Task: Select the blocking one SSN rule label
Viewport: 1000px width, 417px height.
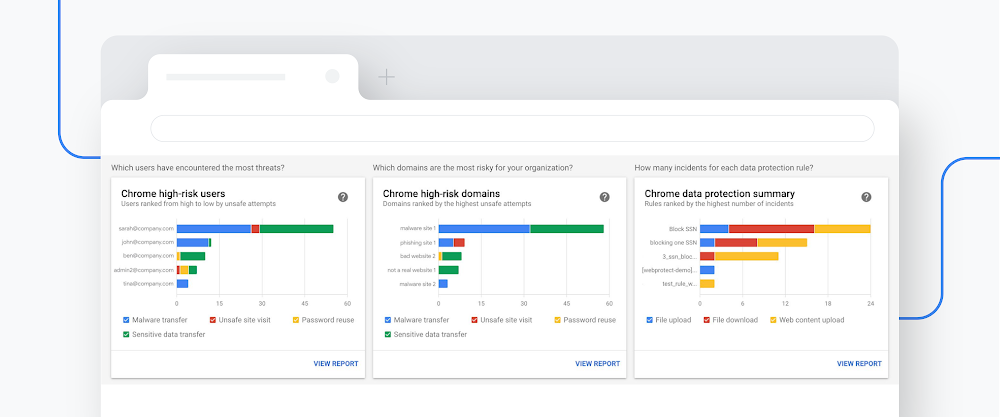Action: click(x=673, y=242)
